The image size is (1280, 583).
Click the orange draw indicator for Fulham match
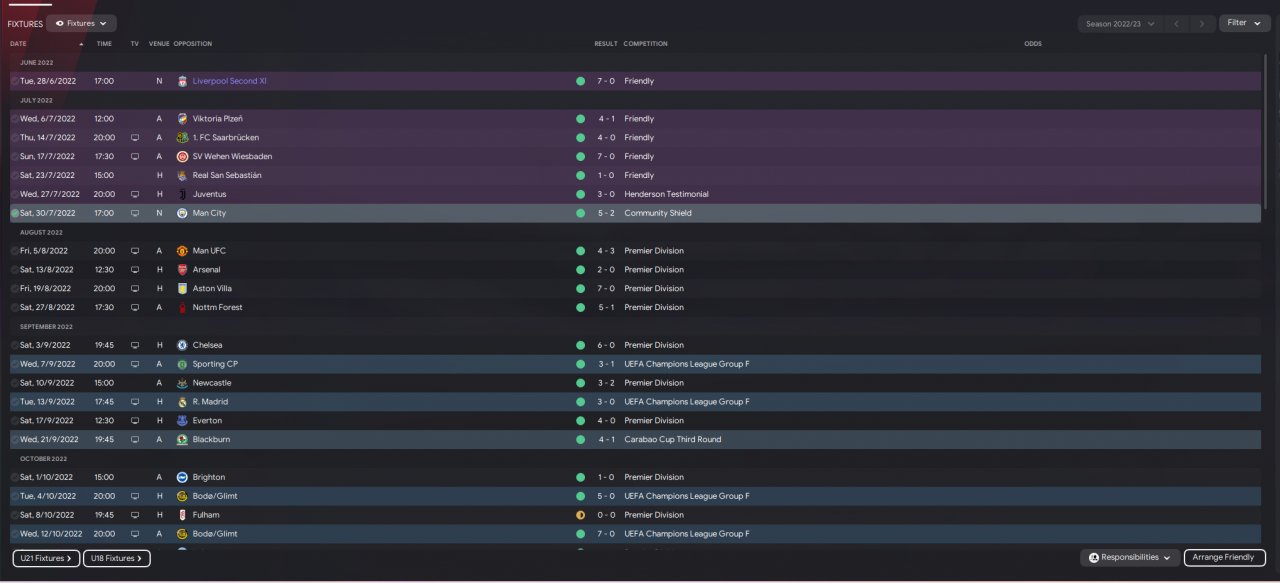[580, 515]
